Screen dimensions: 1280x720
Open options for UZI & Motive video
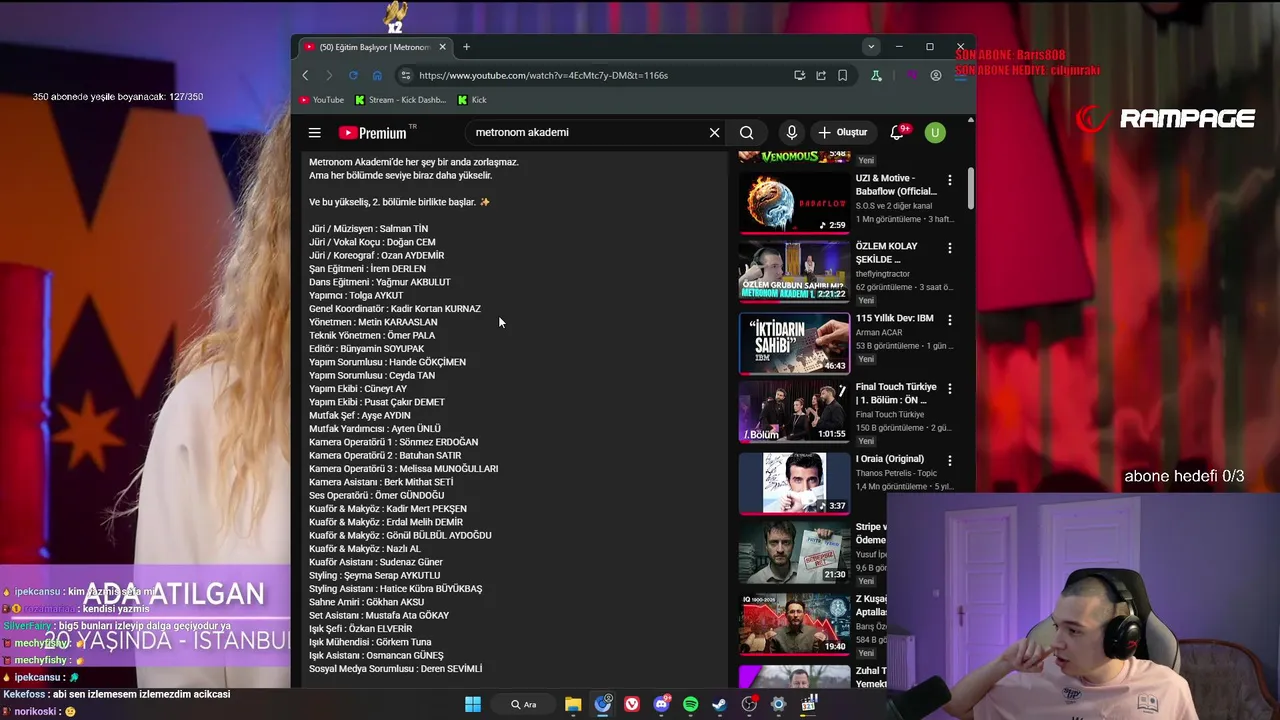[x=950, y=180]
